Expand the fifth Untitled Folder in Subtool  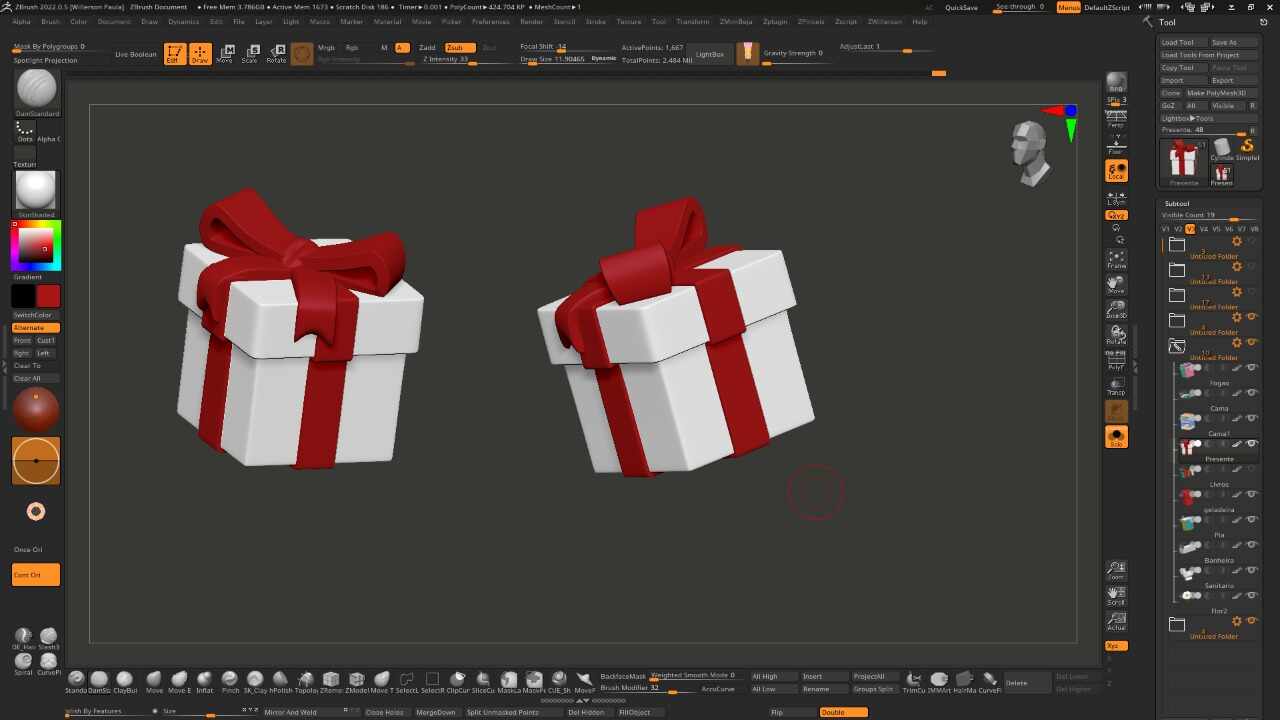click(1177, 346)
